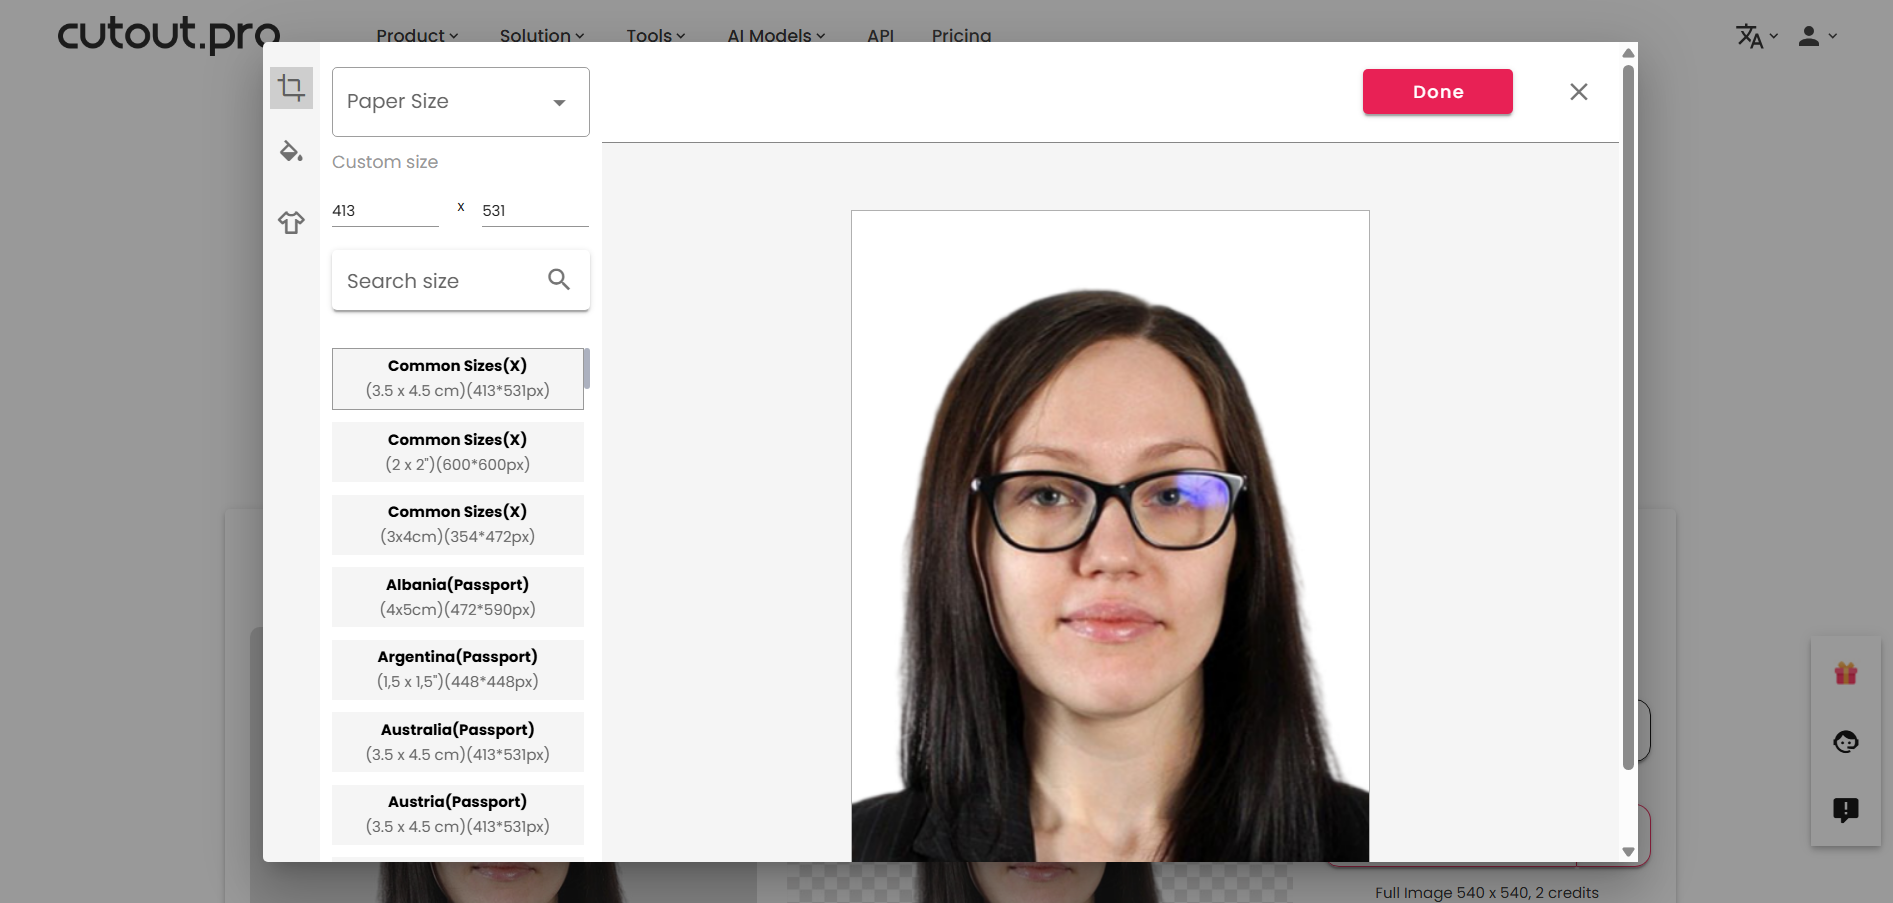Open the outfit change shirt tool
1893x903 pixels.
click(x=291, y=222)
